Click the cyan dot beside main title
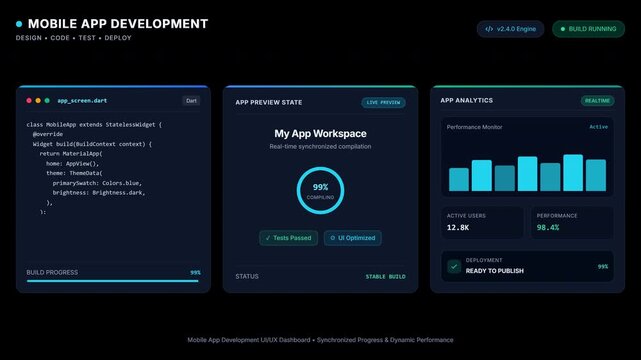Image resolution: width=641 pixels, height=360 pixels. pyautogui.click(x=19, y=24)
